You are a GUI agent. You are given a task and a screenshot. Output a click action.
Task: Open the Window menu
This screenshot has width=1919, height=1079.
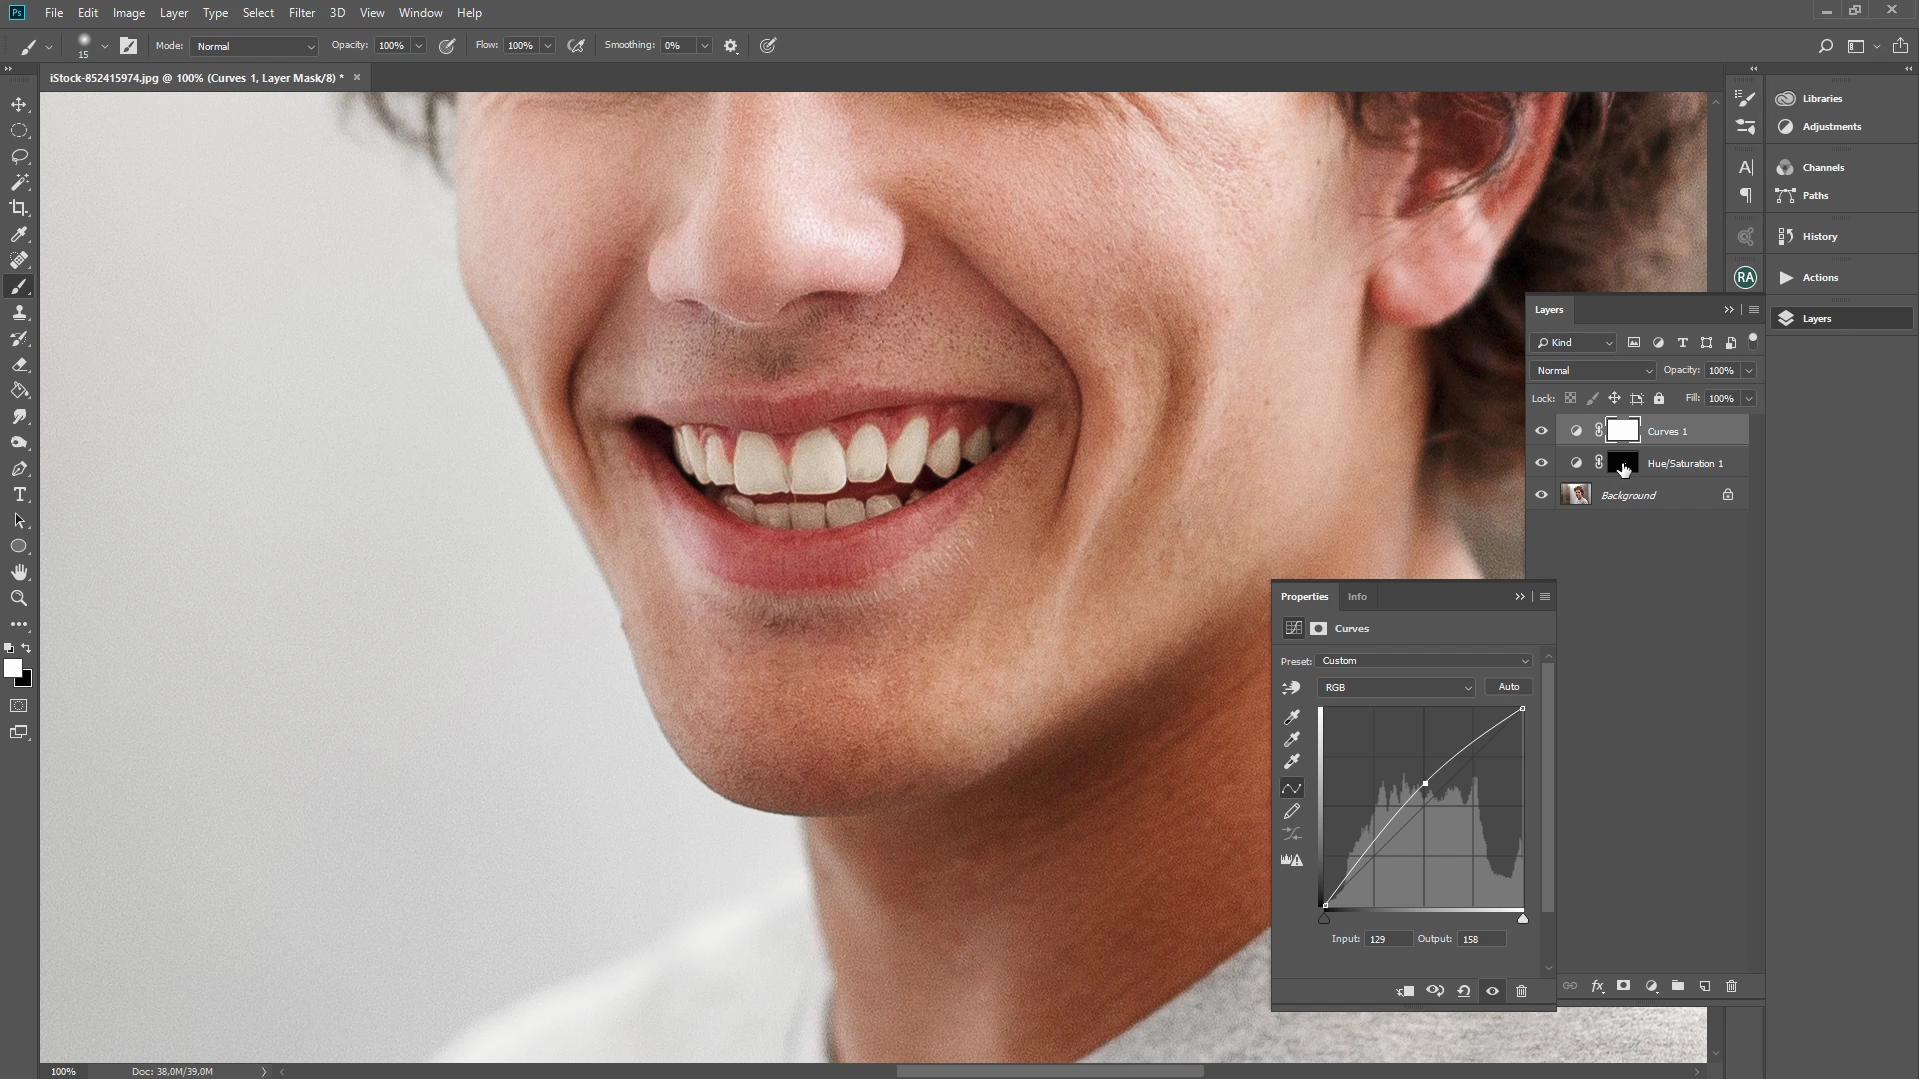(420, 13)
